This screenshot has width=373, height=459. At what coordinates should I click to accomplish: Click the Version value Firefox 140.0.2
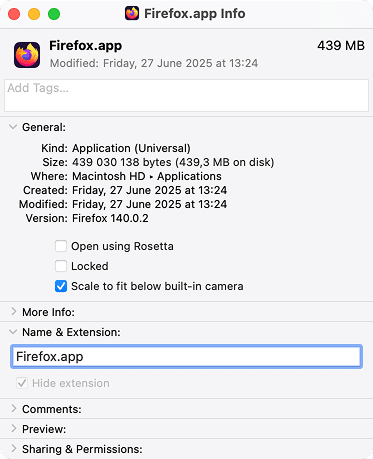(110, 218)
